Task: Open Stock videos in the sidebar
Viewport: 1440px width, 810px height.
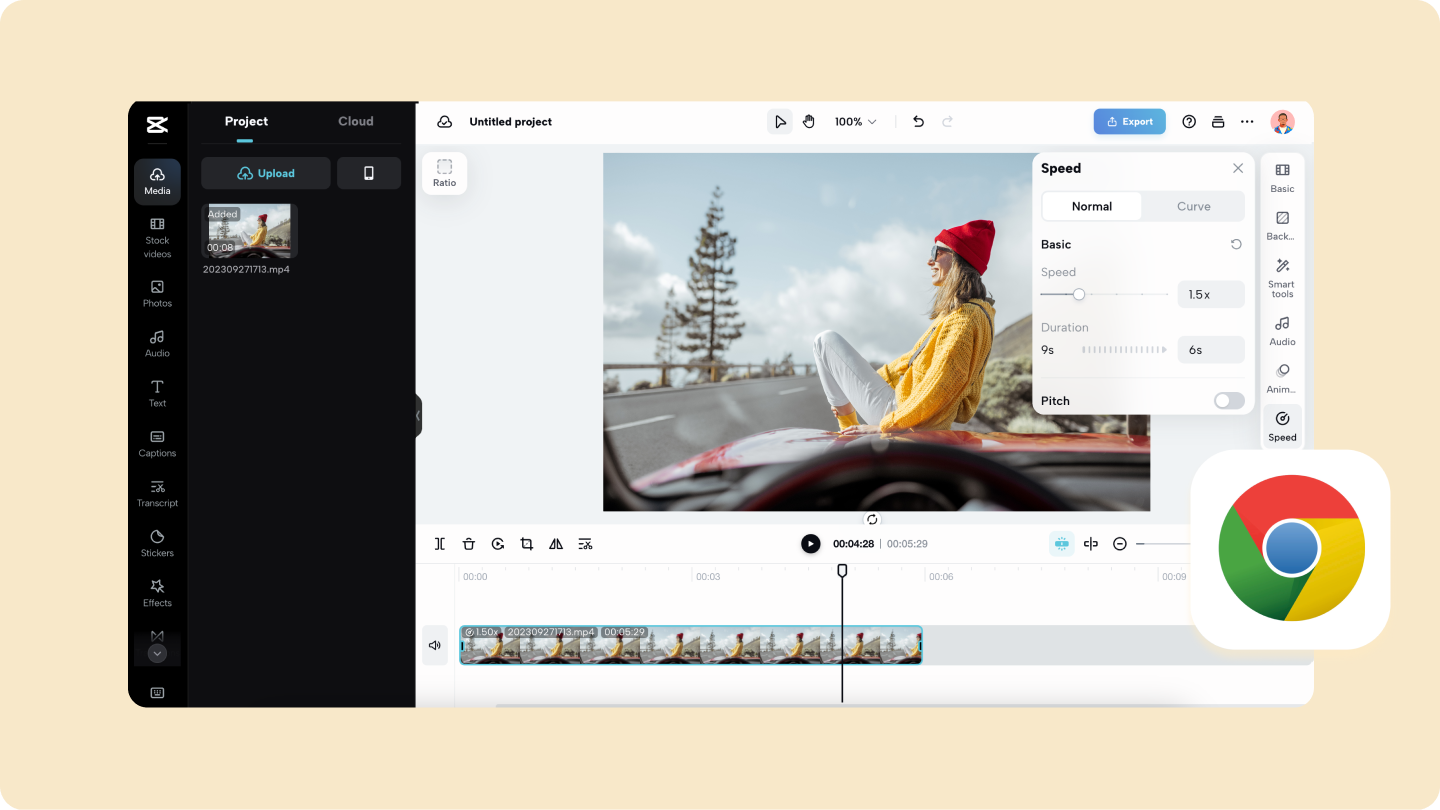Action: click(157, 238)
